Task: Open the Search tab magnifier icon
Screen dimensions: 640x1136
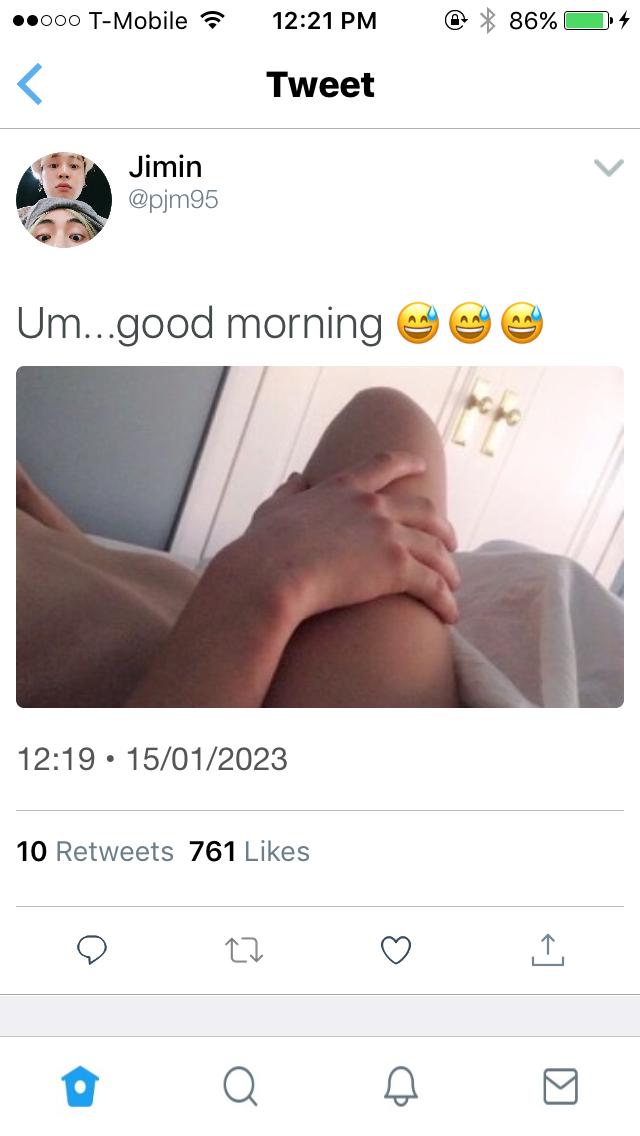Action: 240,1087
